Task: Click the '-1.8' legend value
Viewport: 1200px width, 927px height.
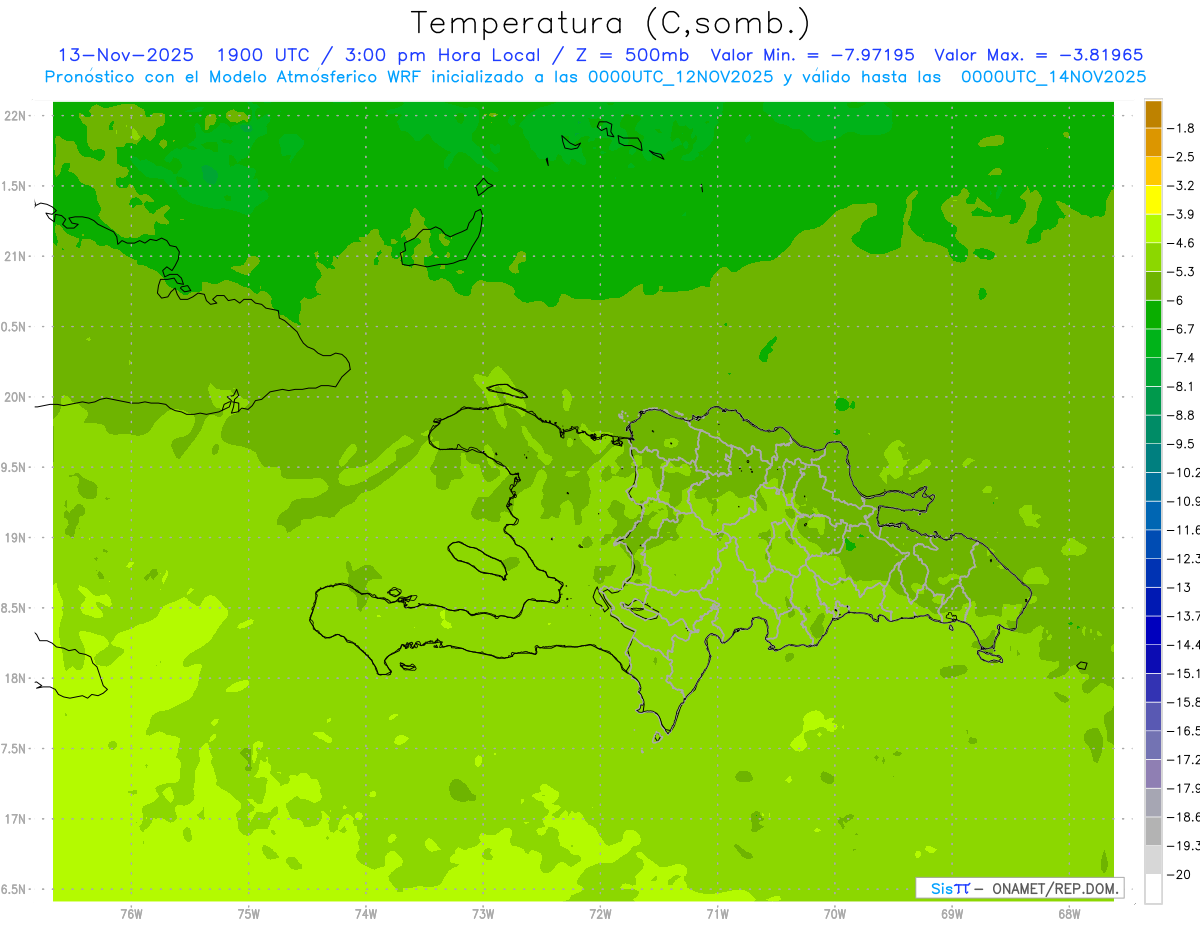Action: tap(1183, 128)
